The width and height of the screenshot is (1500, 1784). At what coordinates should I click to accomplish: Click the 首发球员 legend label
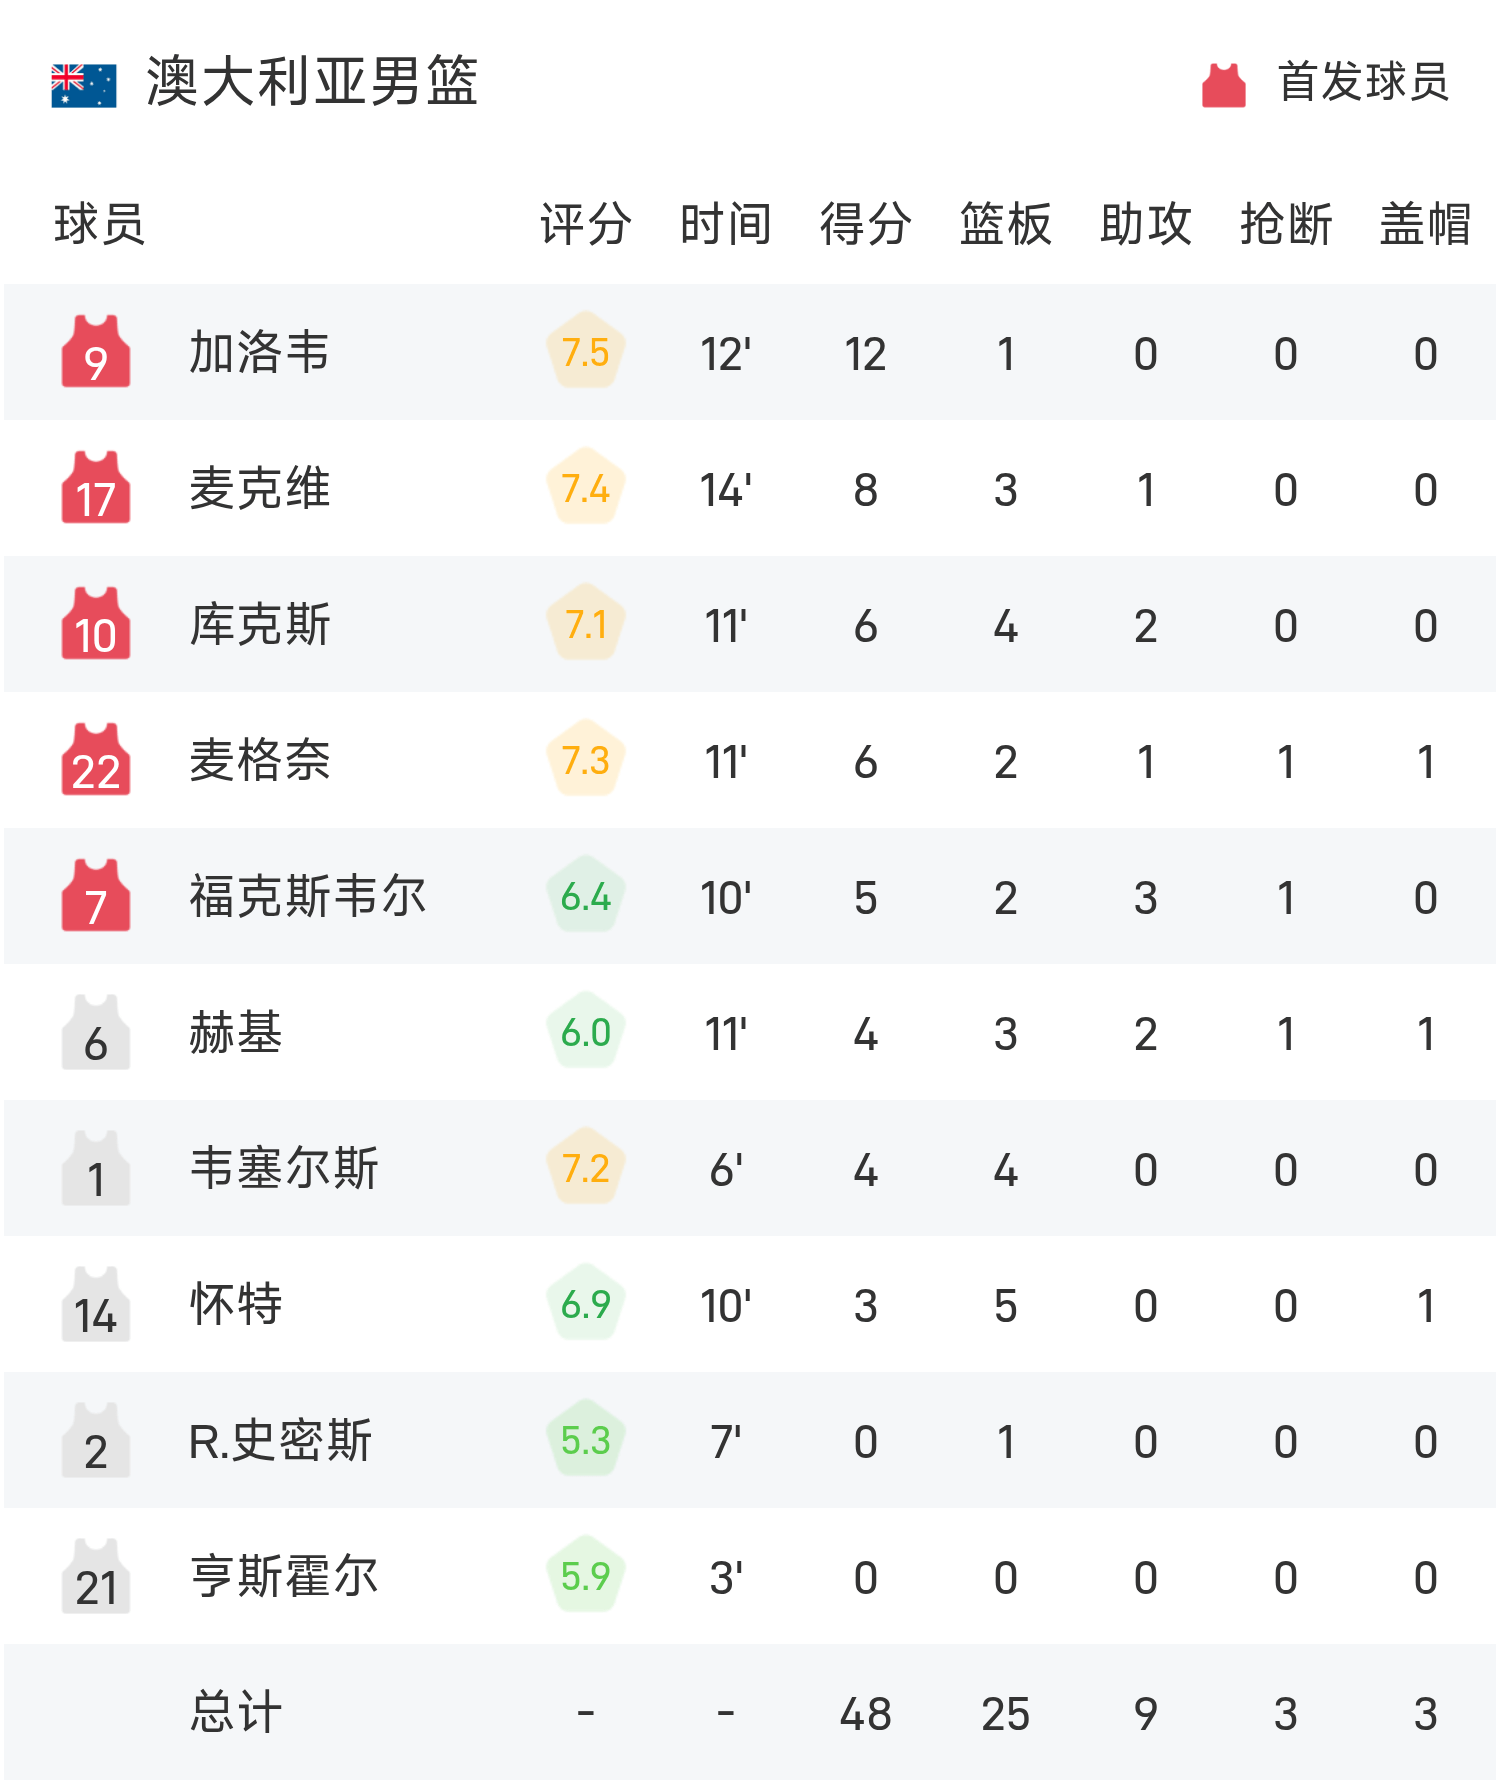[1360, 83]
